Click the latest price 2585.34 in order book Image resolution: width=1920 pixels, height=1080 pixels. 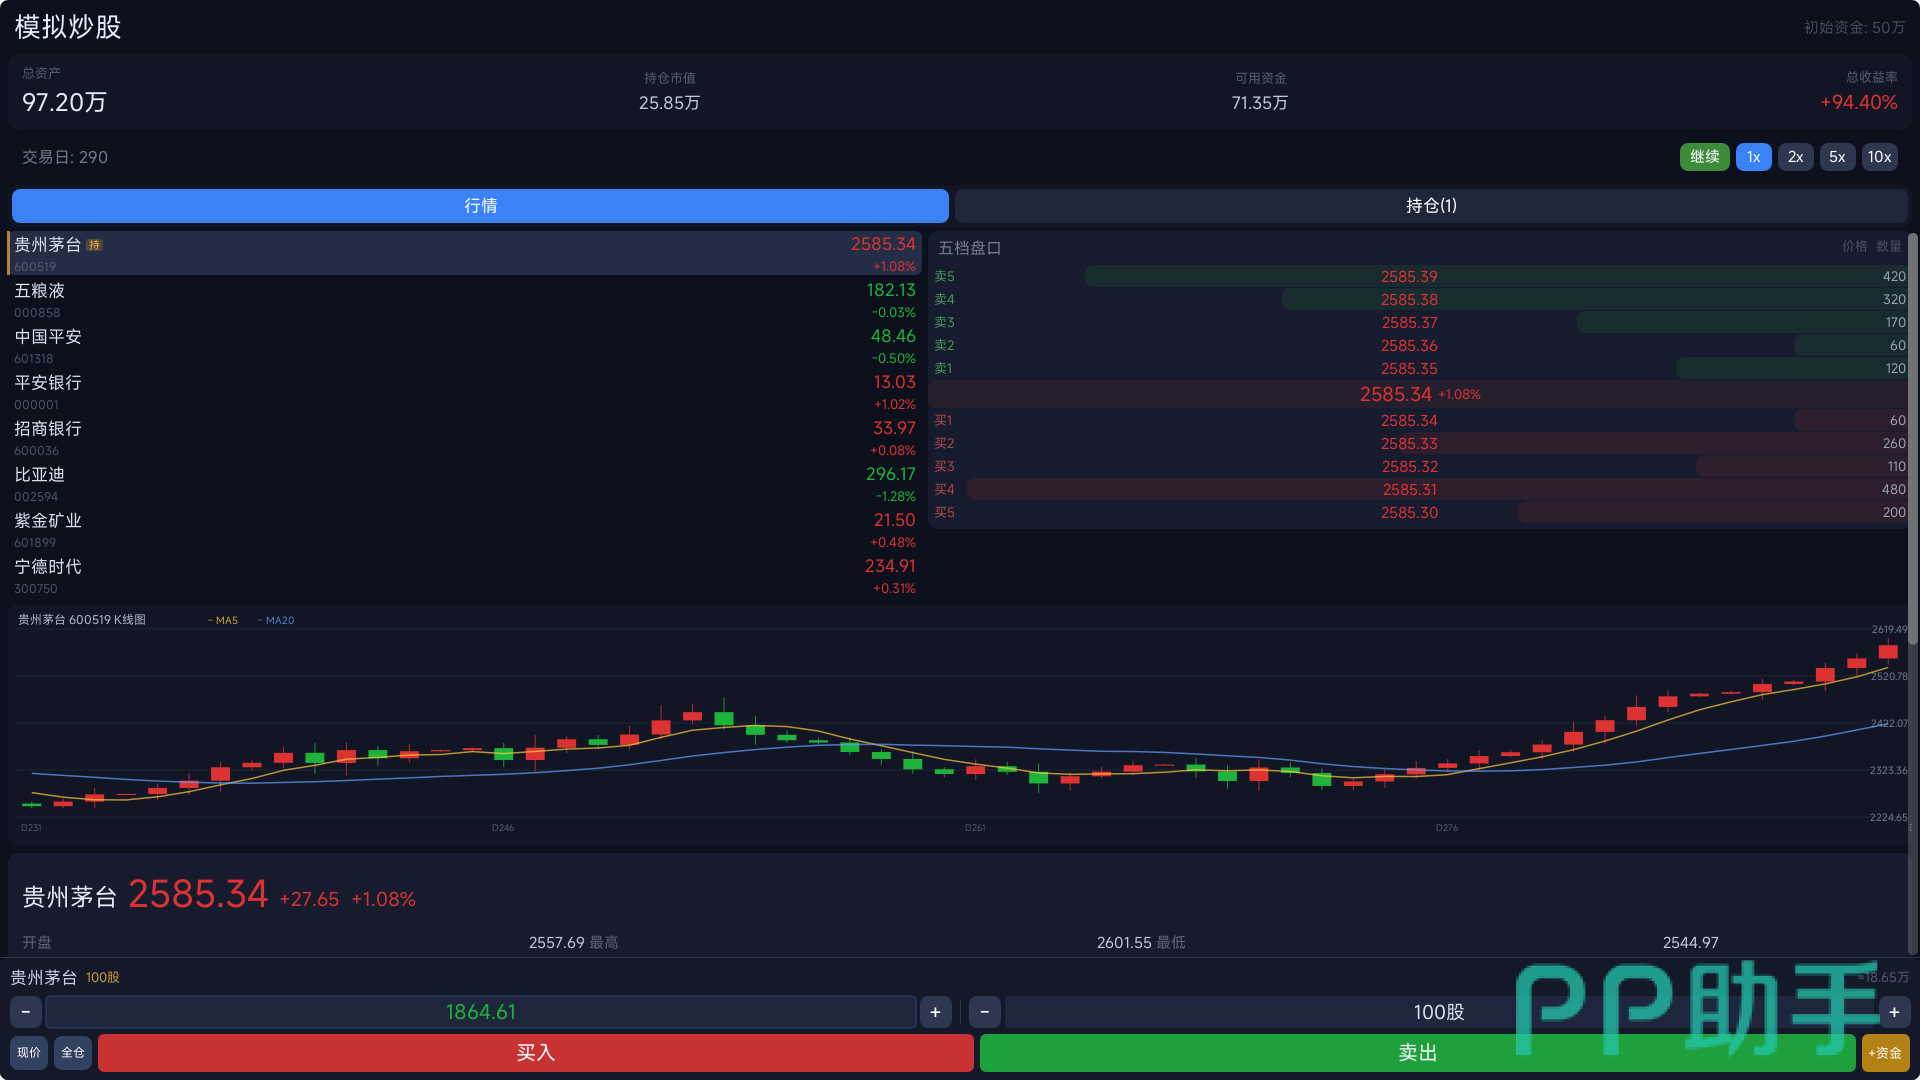[1396, 395]
